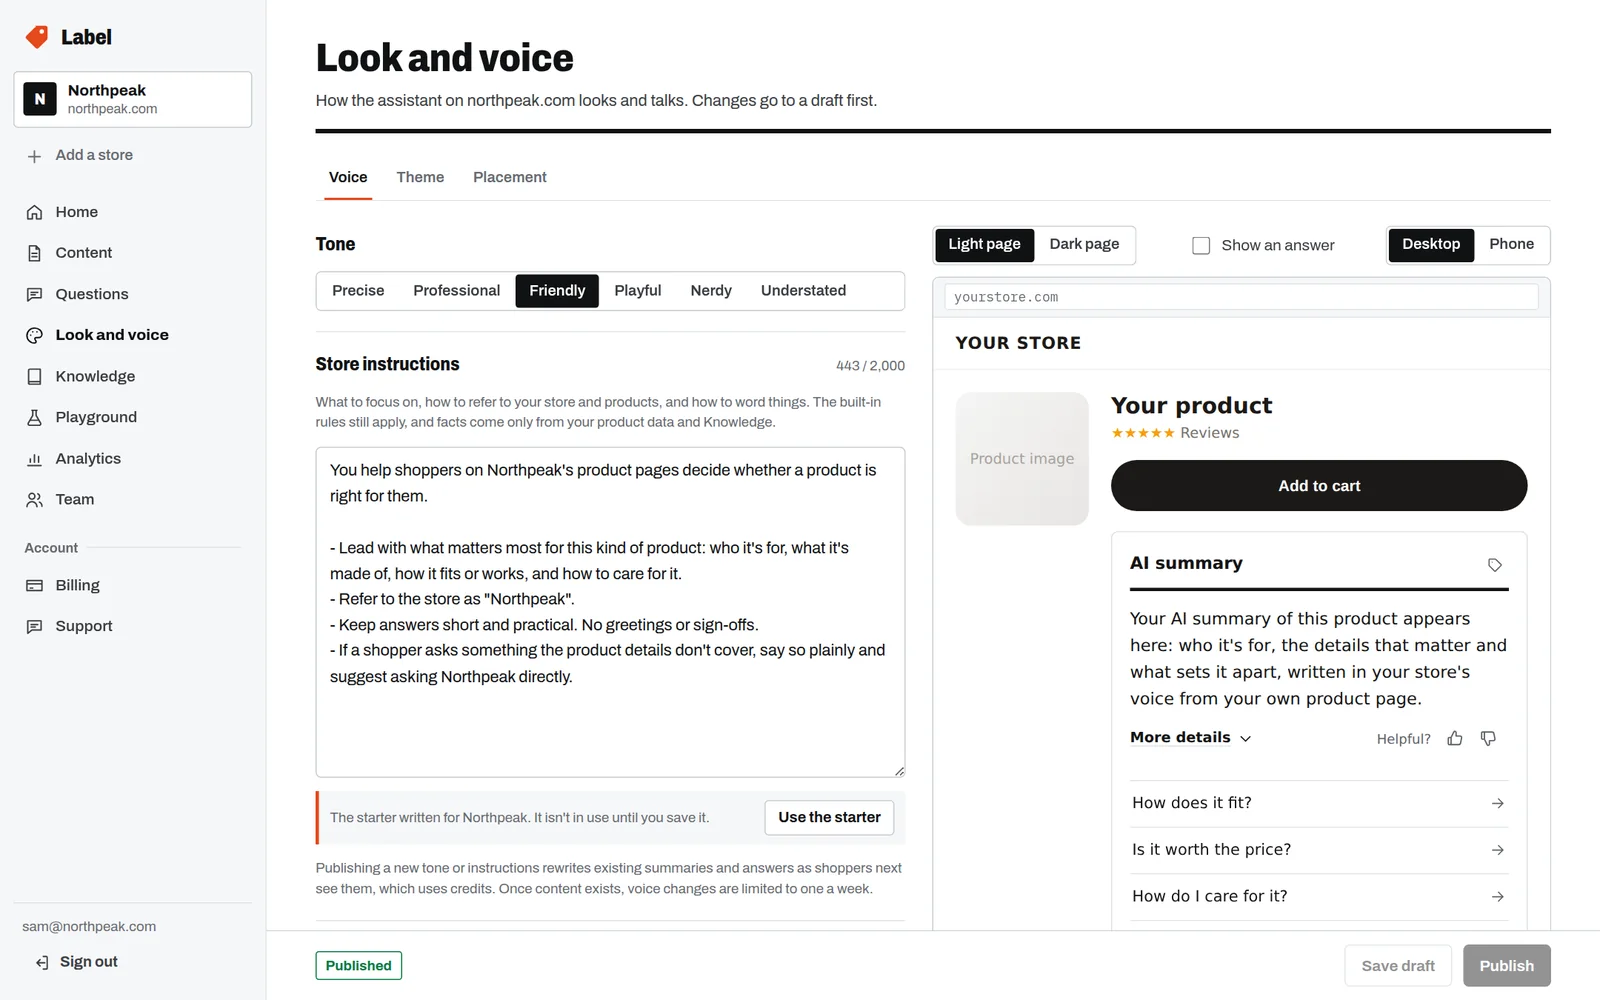
Task: Select the Friendly tone
Action: tap(557, 291)
